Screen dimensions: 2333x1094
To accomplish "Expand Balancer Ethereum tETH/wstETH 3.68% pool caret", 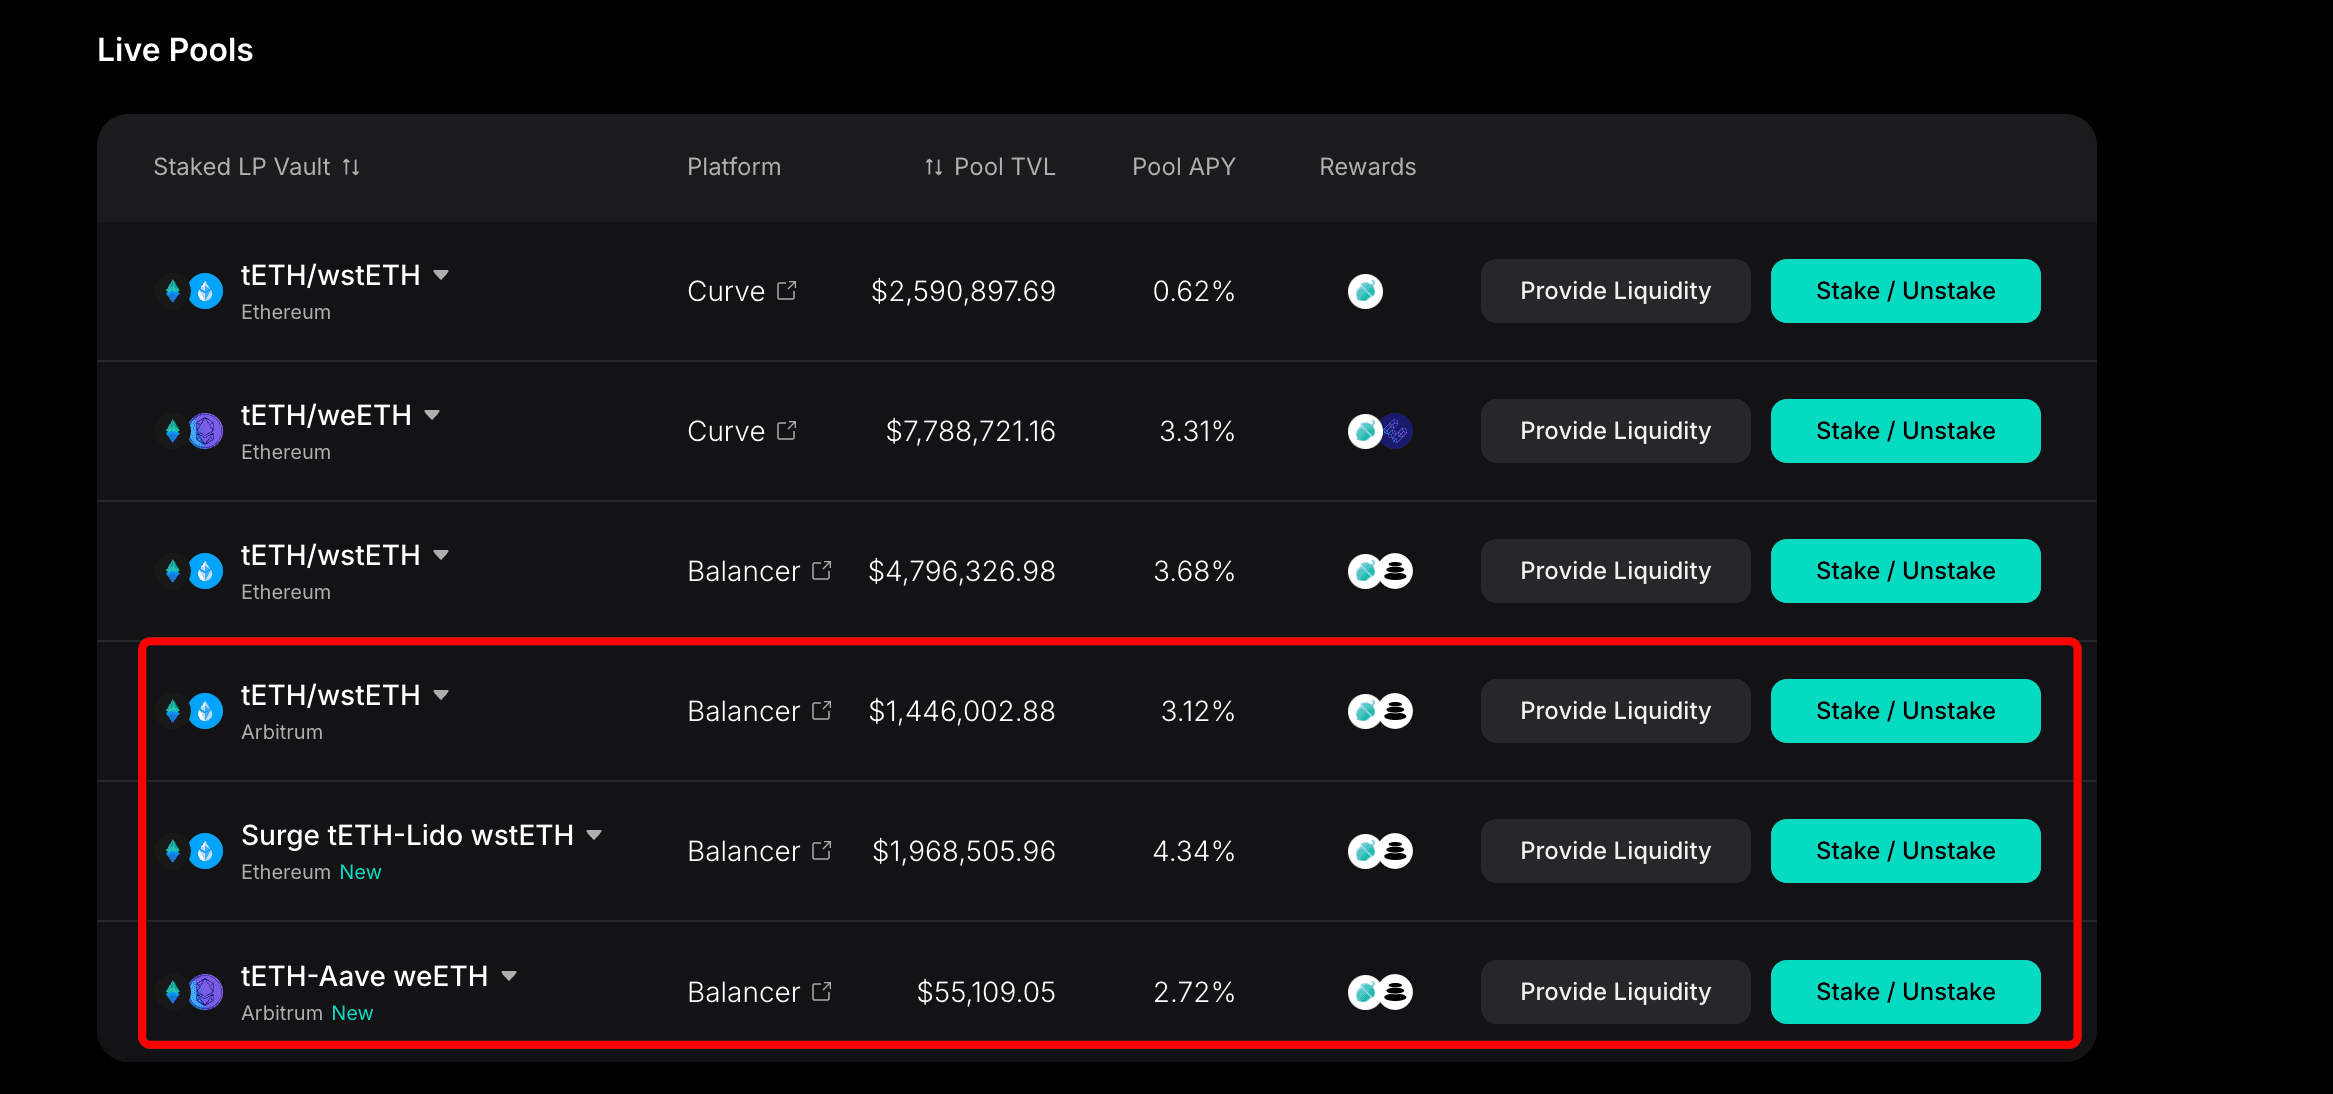I will tap(441, 555).
